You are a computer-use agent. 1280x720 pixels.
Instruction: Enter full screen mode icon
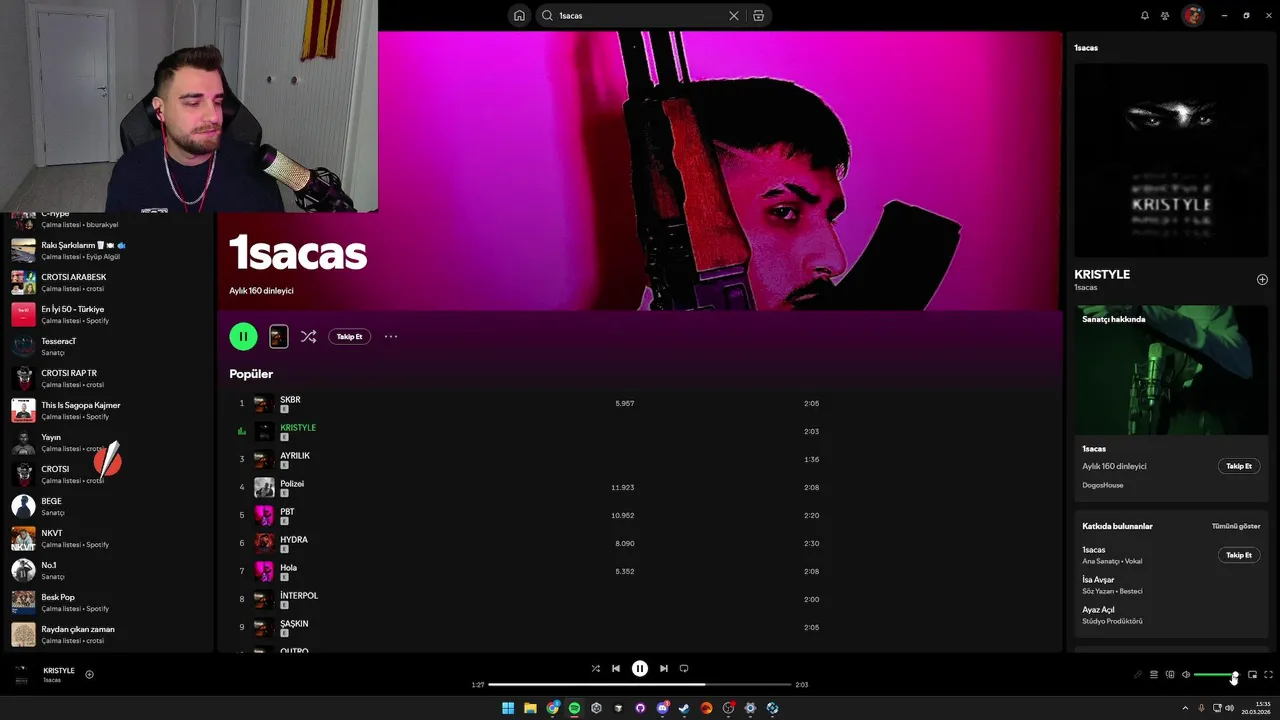pyautogui.click(x=1268, y=674)
